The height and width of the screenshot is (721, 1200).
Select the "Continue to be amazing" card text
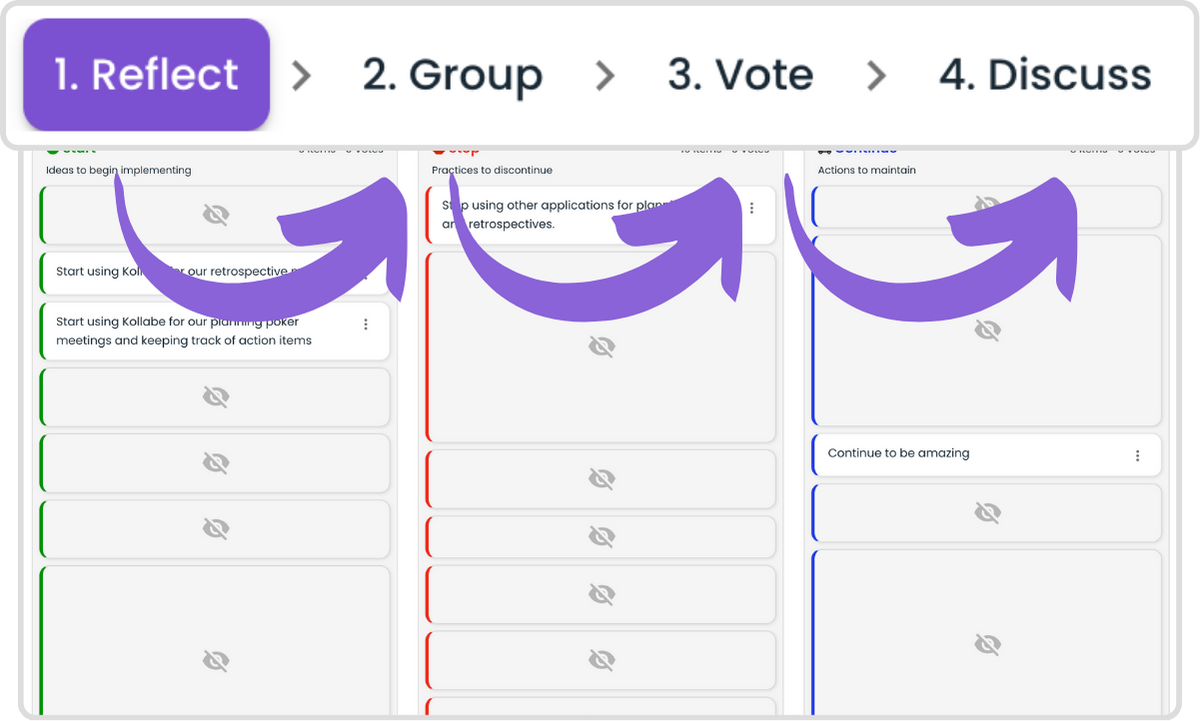point(898,454)
